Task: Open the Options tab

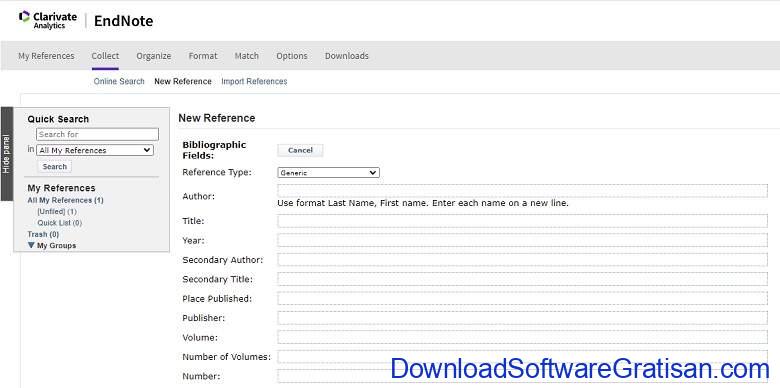Action: (292, 56)
